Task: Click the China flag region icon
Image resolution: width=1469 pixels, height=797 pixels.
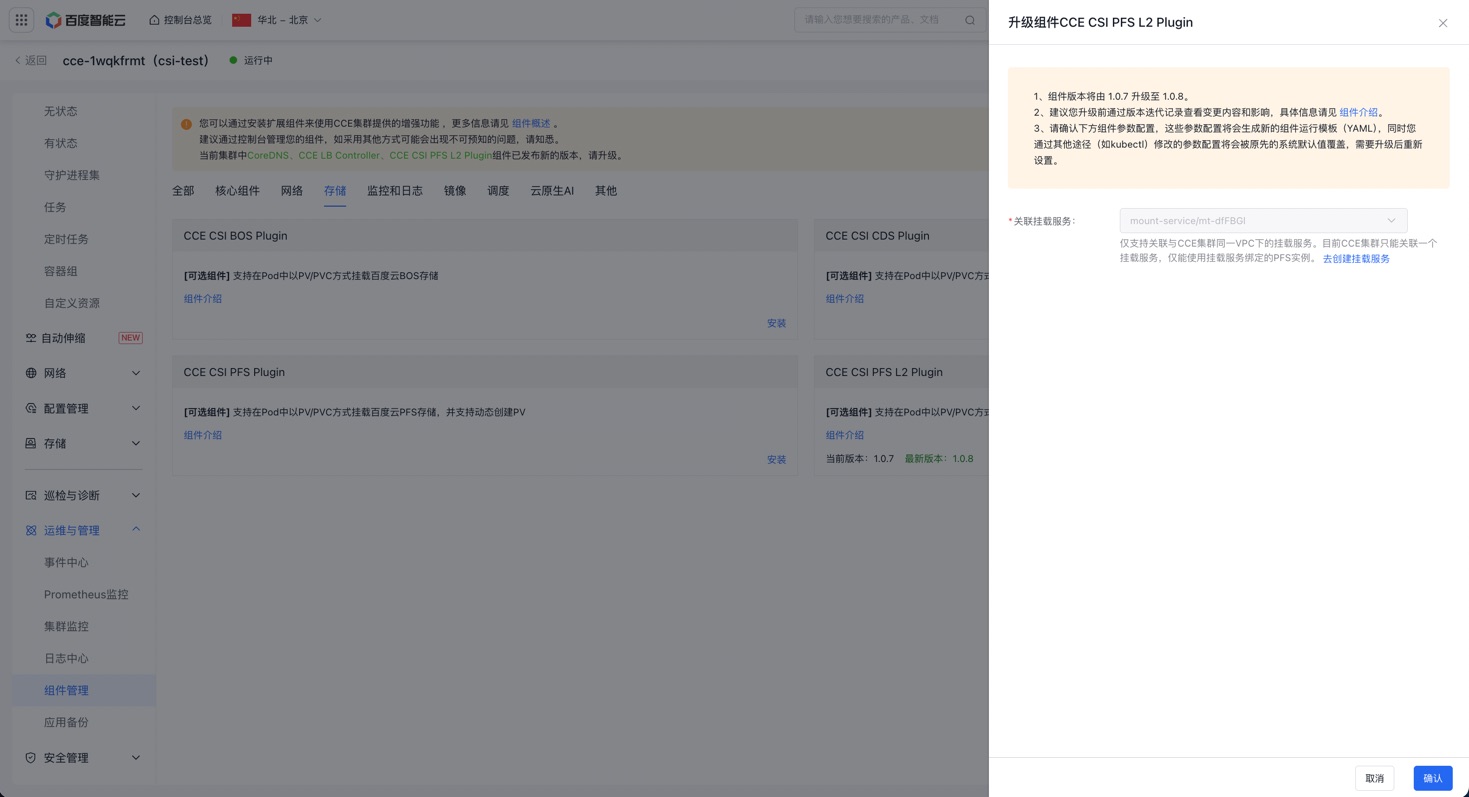Action: click(x=241, y=20)
